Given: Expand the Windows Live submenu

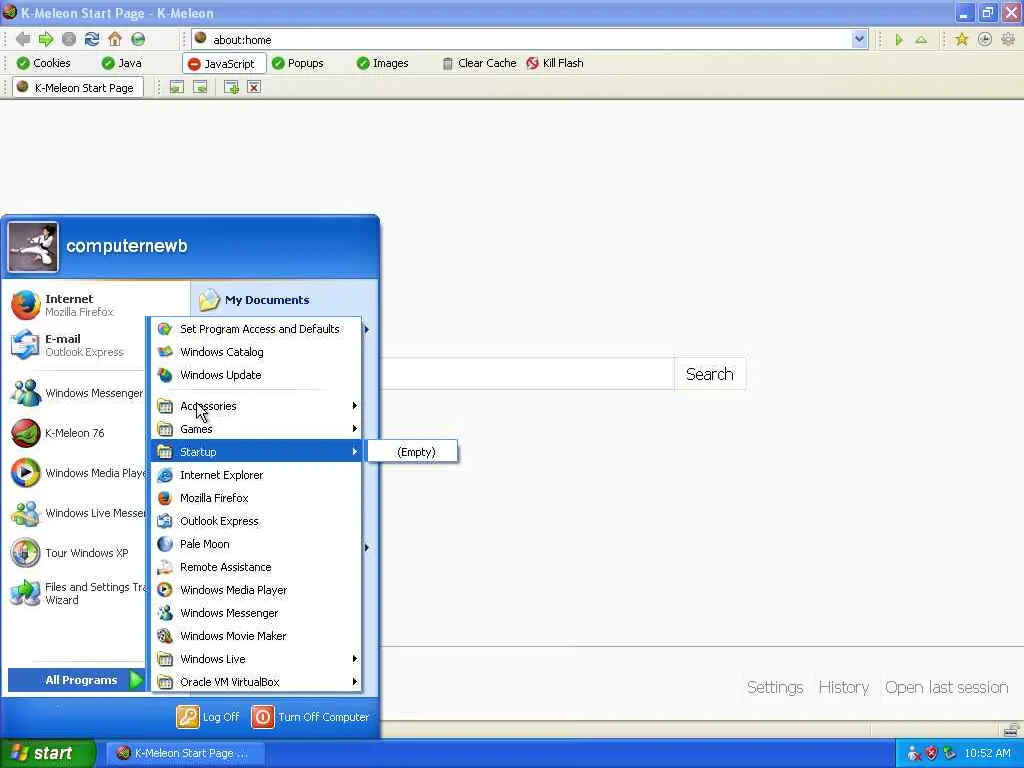Looking at the screenshot, I should [x=256, y=659].
